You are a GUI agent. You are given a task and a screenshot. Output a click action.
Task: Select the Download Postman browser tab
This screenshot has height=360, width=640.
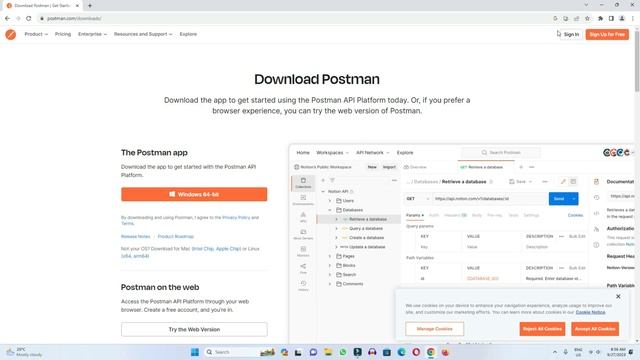42,6
